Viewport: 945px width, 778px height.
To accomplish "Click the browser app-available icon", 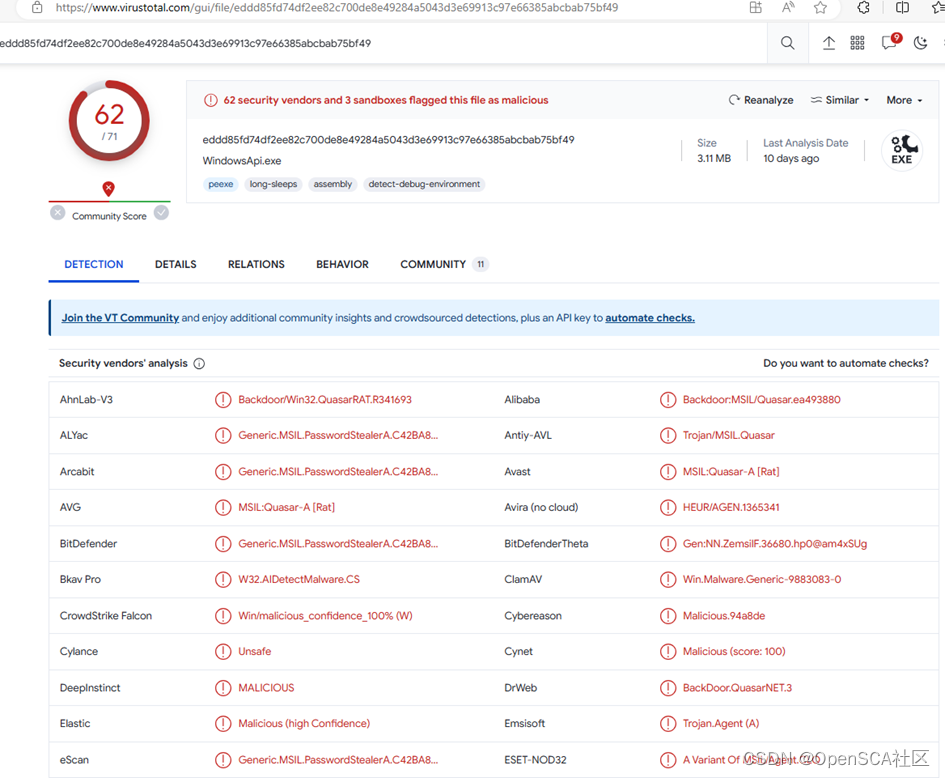I will (755, 7).
